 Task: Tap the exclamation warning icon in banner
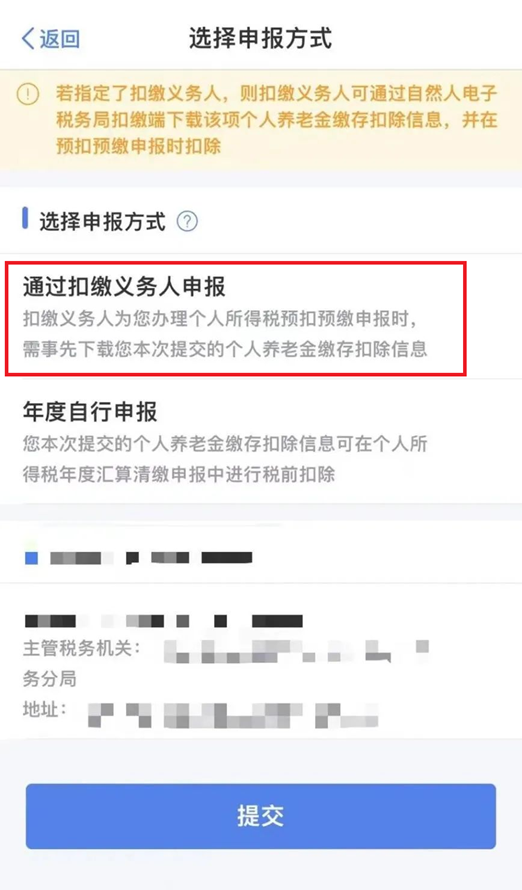pyautogui.click(x=28, y=94)
